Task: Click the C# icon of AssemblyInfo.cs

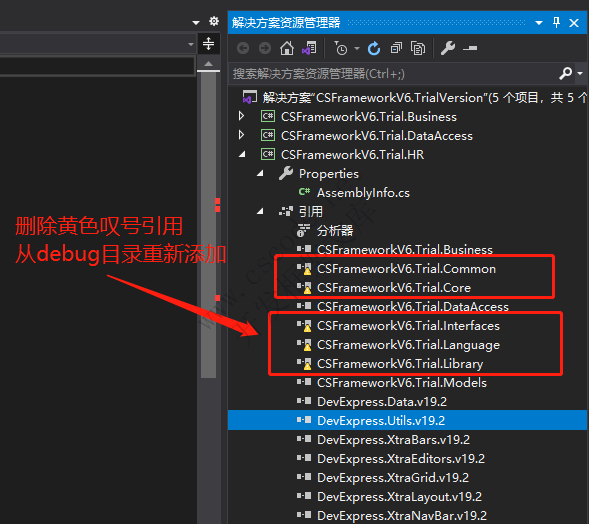Action: tap(304, 192)
